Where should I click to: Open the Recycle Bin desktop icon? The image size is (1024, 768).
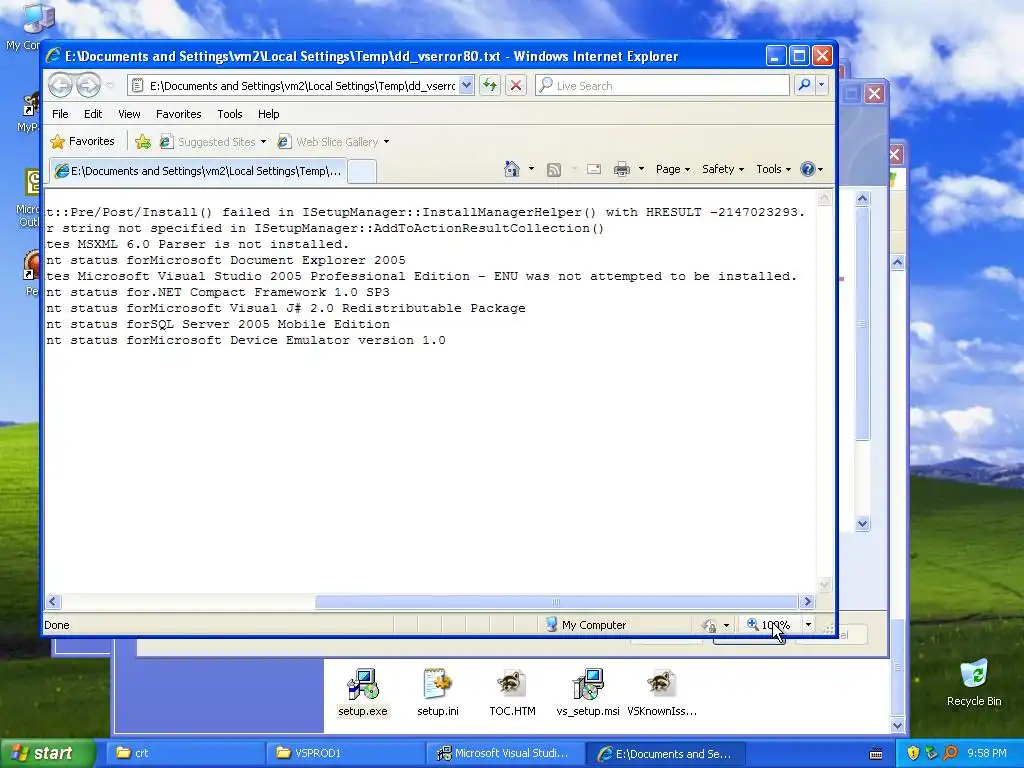(x=974, y=682)
